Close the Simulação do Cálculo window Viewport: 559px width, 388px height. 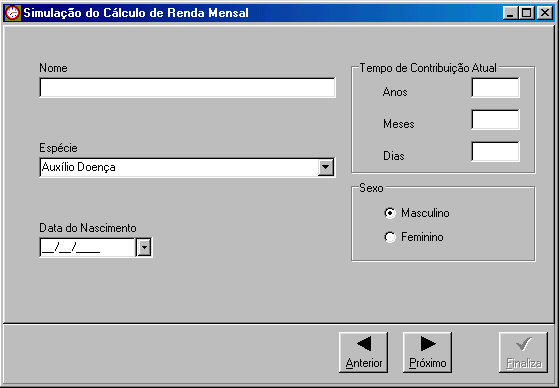(x=545, y=13)
